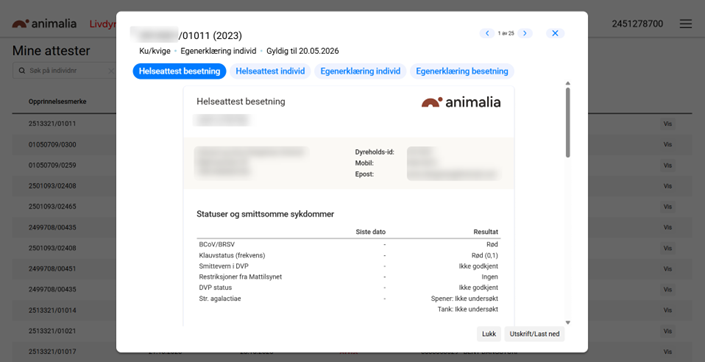This screenshot has height=362, width=705.
Task: Open Egenerklæring besetning tab
Action: pos(462,71)
